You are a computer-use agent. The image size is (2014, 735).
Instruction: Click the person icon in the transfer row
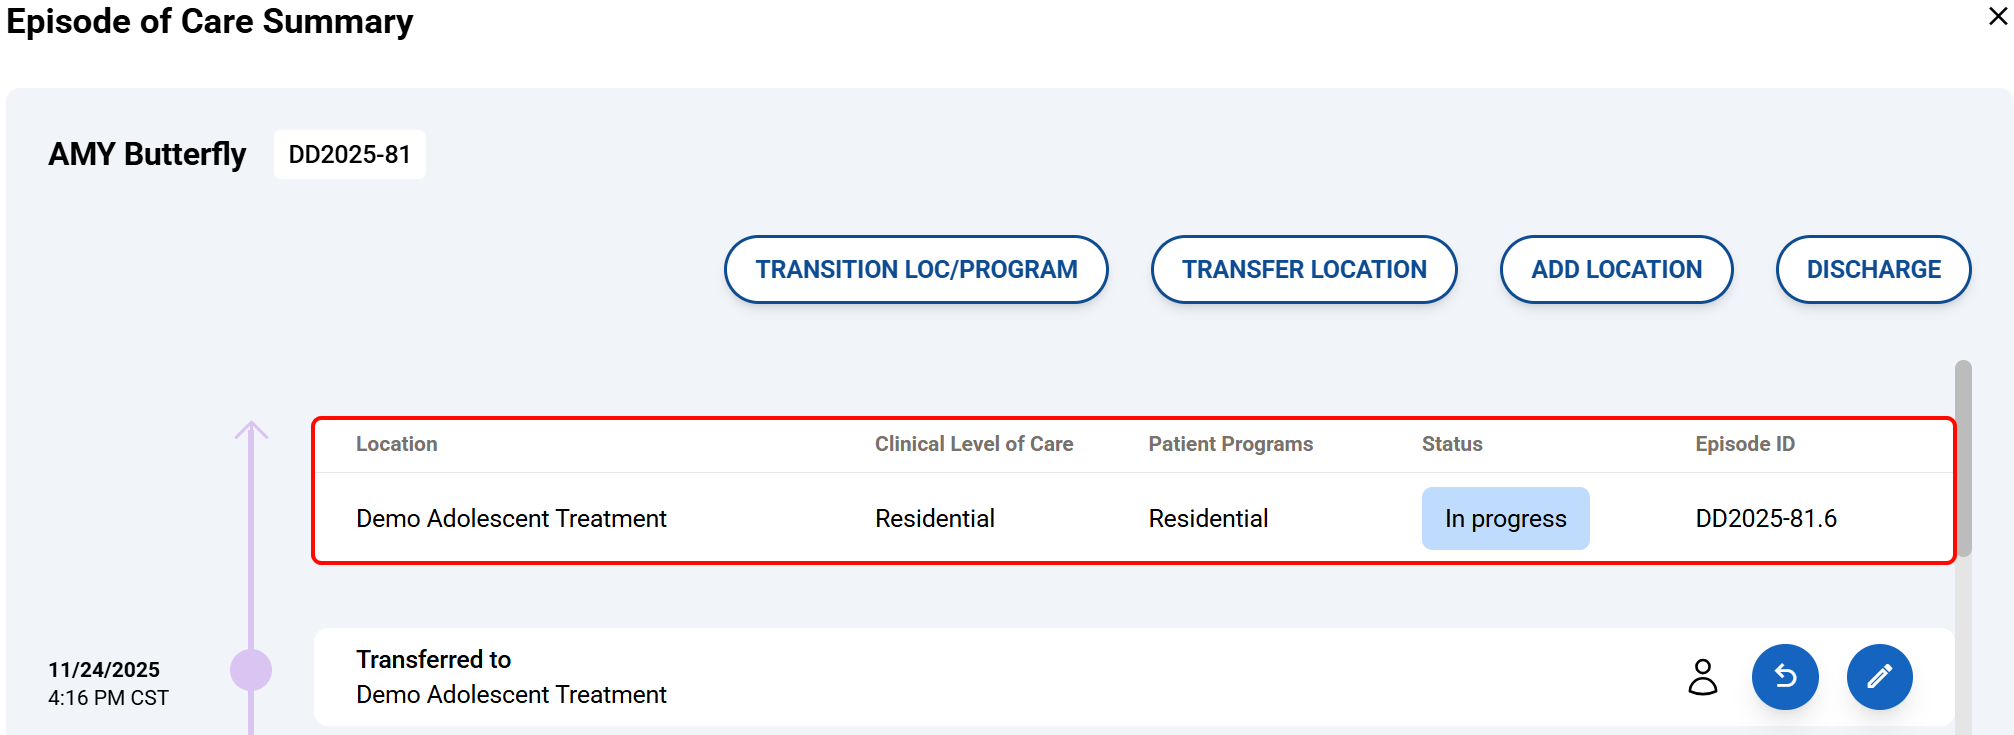[x=1703, y=677]
